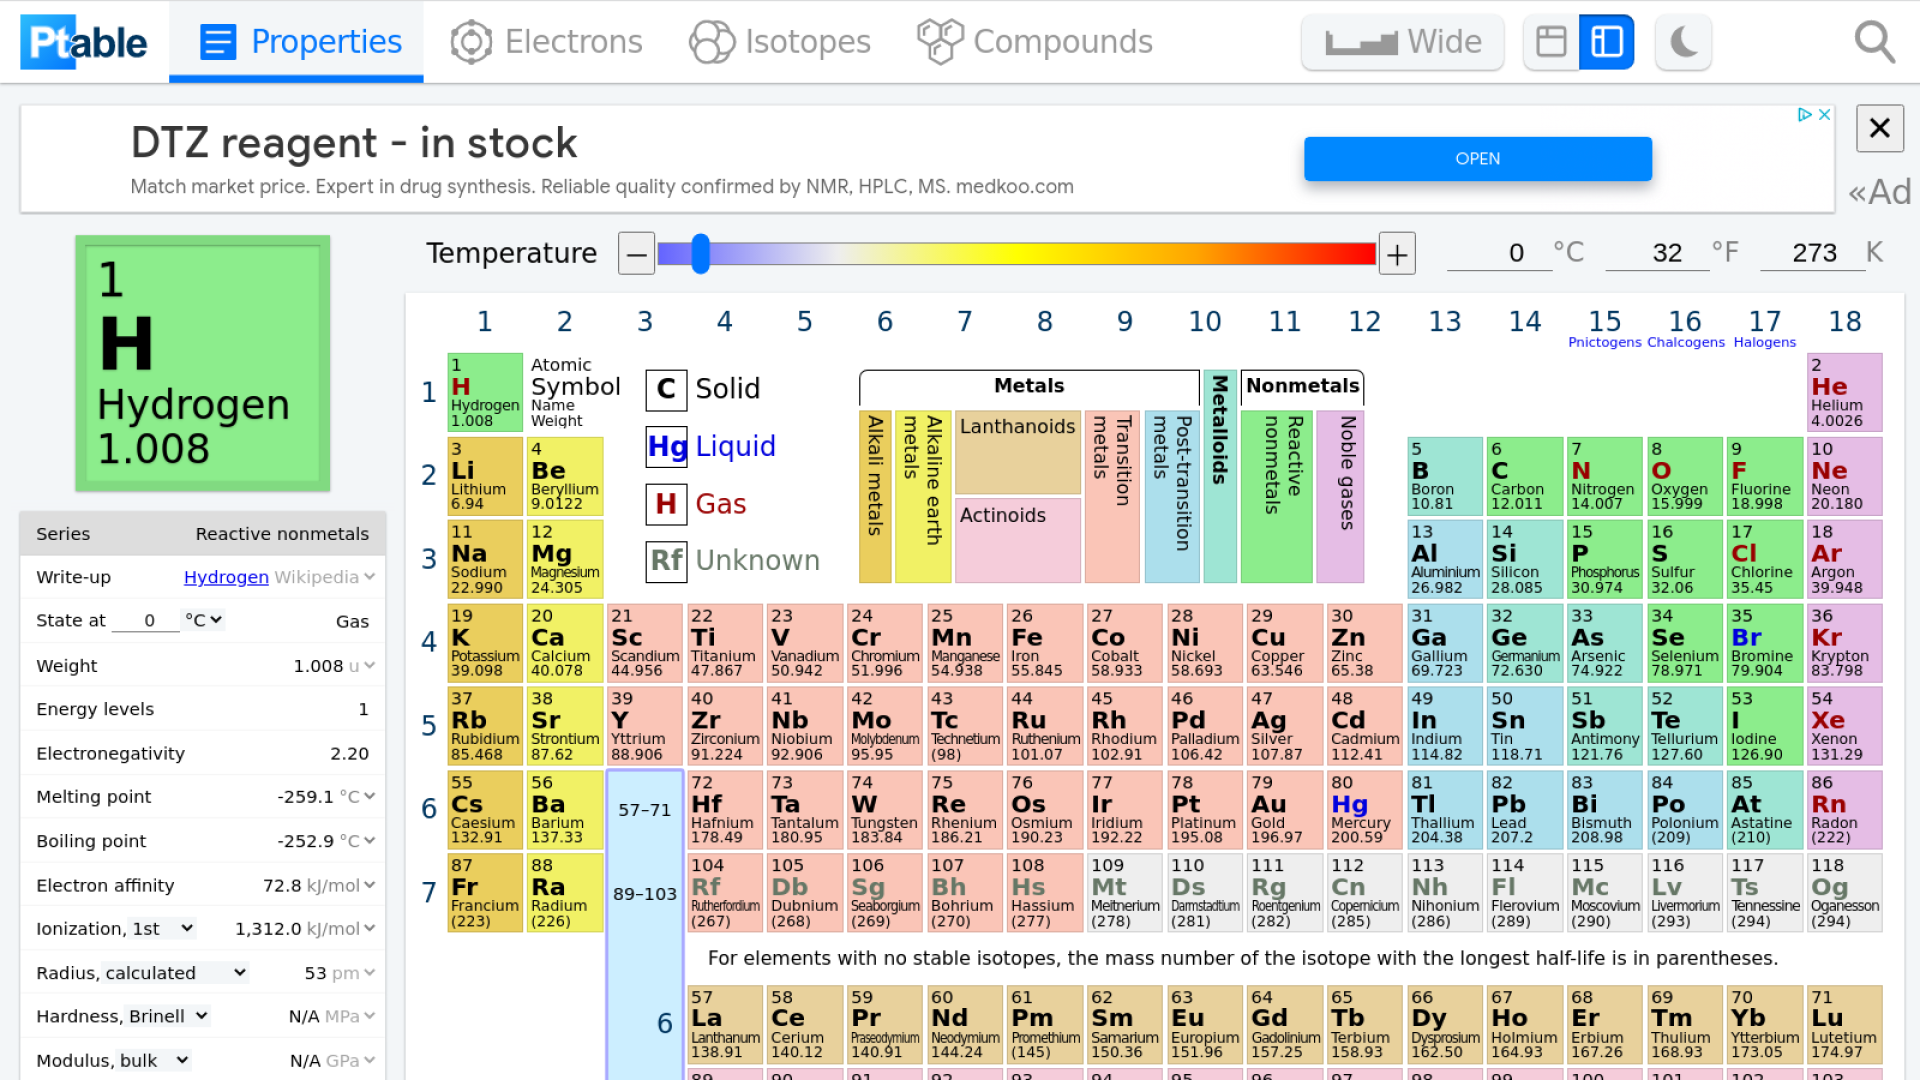Select the Iron element tile
Viewport: 1920px width, 1080px height.
click(x=1044, y=643)
